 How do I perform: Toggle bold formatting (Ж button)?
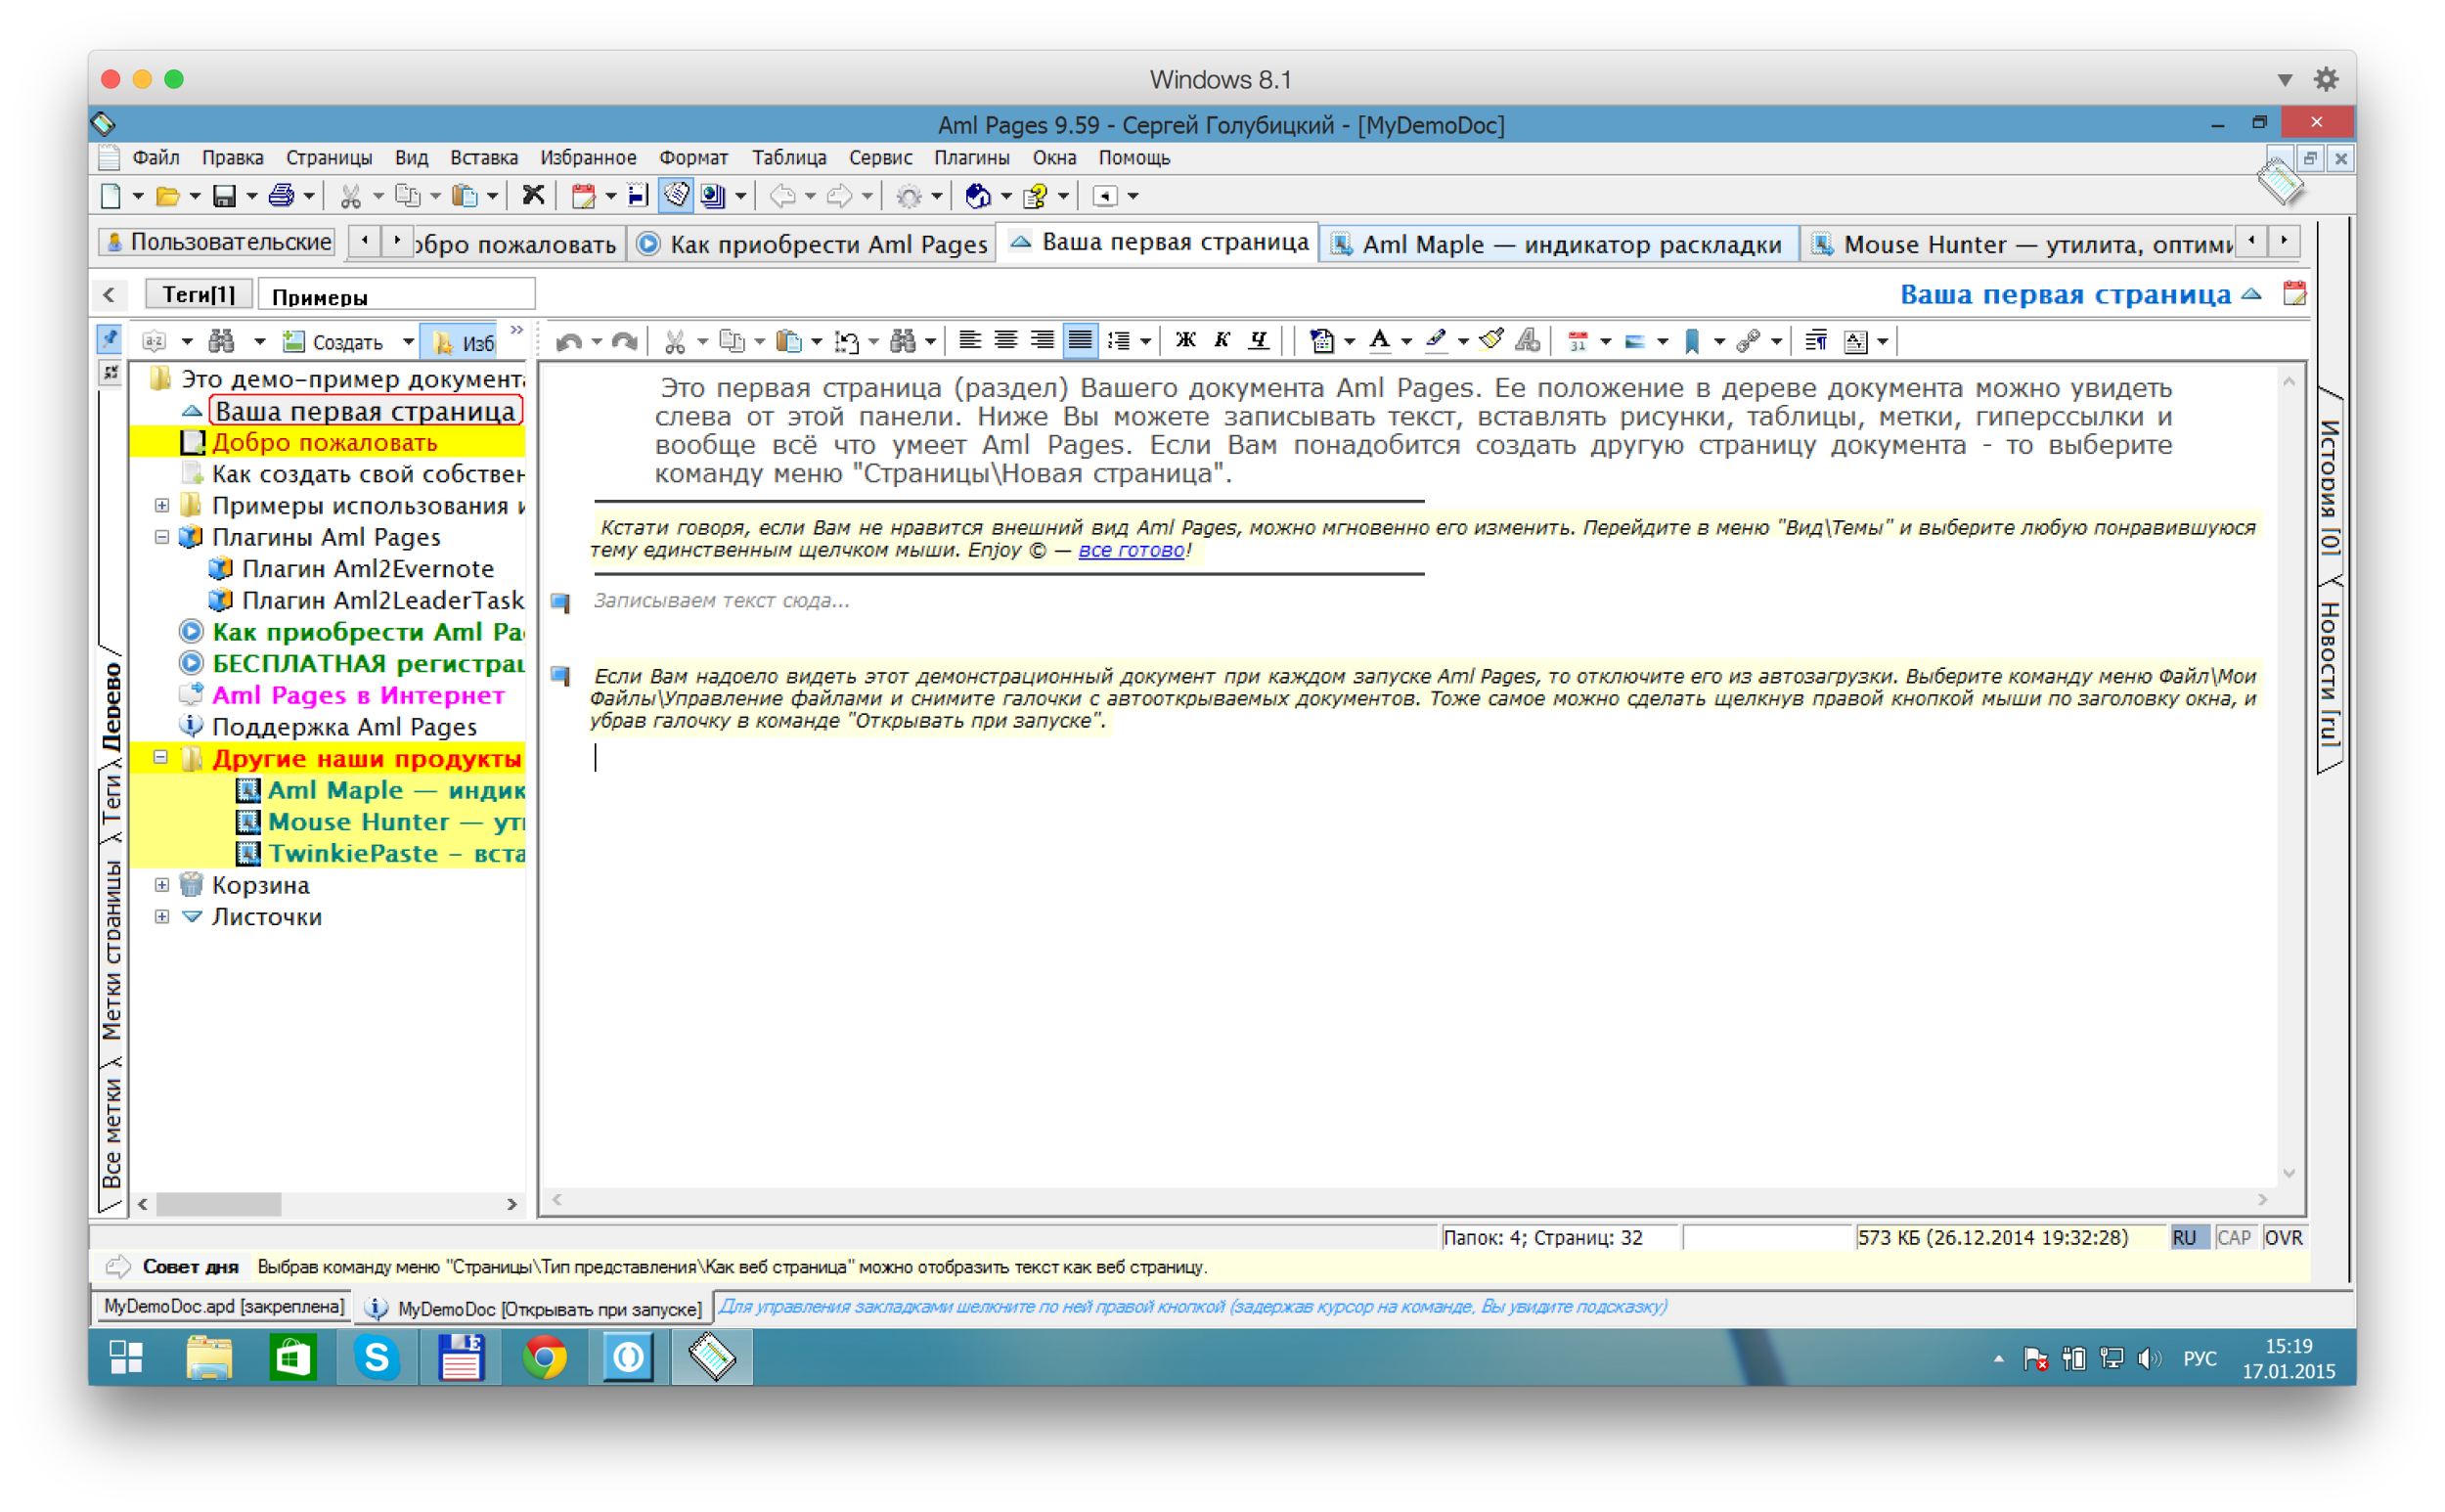click(x=1186, y=340)
